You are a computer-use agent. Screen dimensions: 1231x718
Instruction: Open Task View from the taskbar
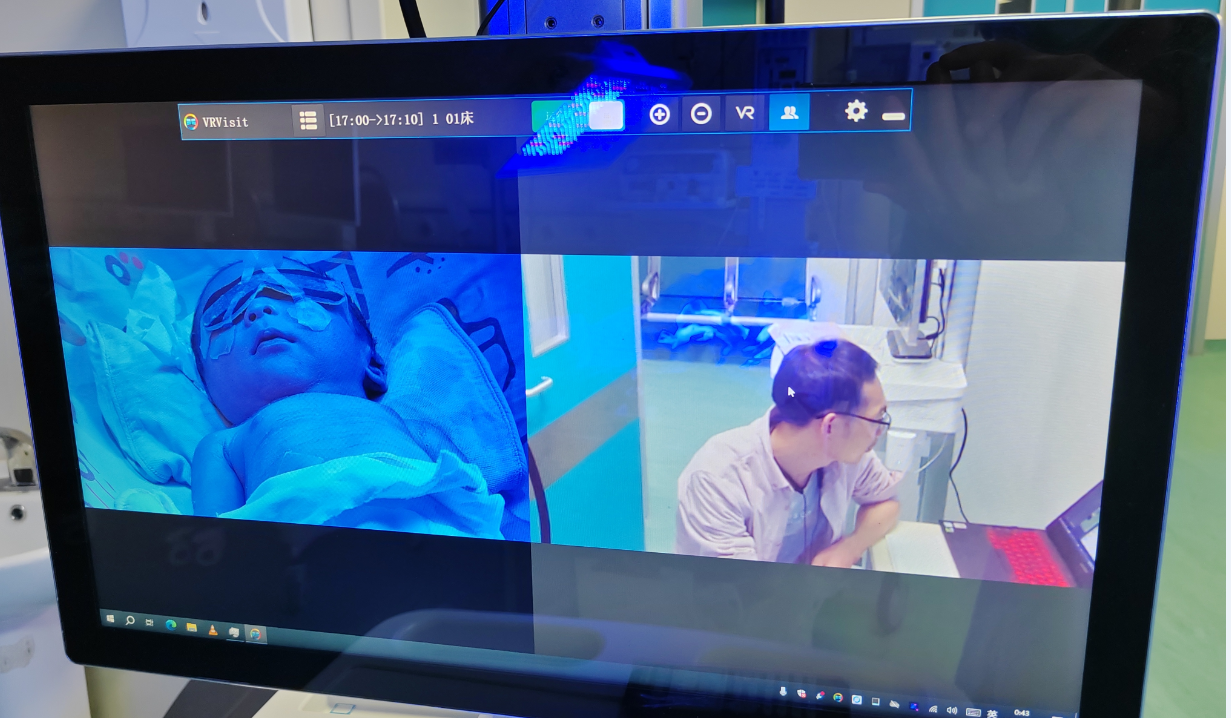(150, 623)
